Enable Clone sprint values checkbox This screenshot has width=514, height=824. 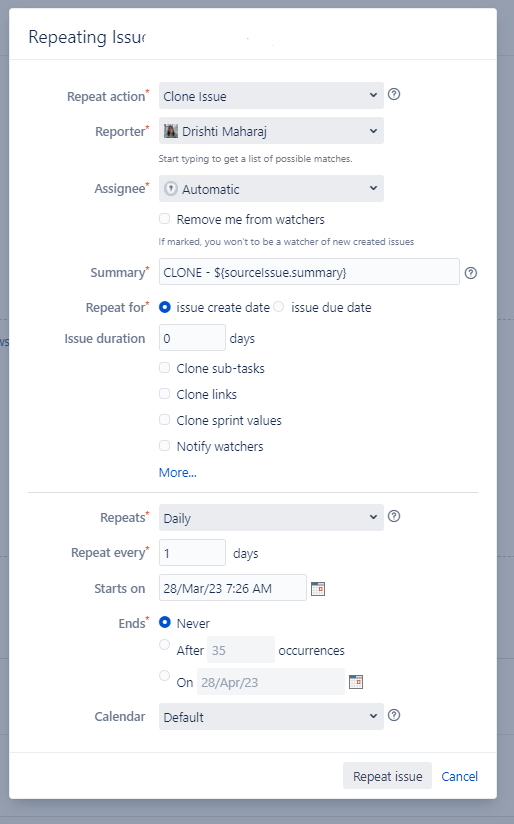[x=165, y=419]
